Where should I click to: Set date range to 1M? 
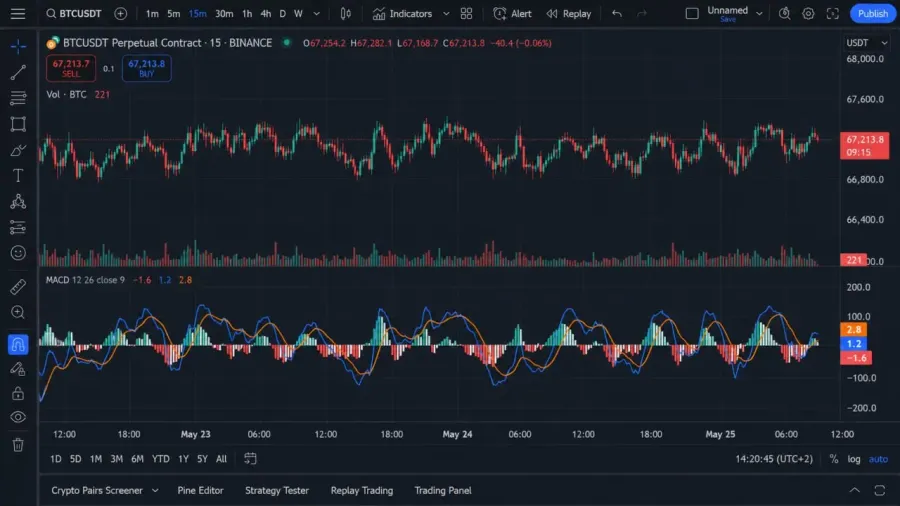coord(95,459)
